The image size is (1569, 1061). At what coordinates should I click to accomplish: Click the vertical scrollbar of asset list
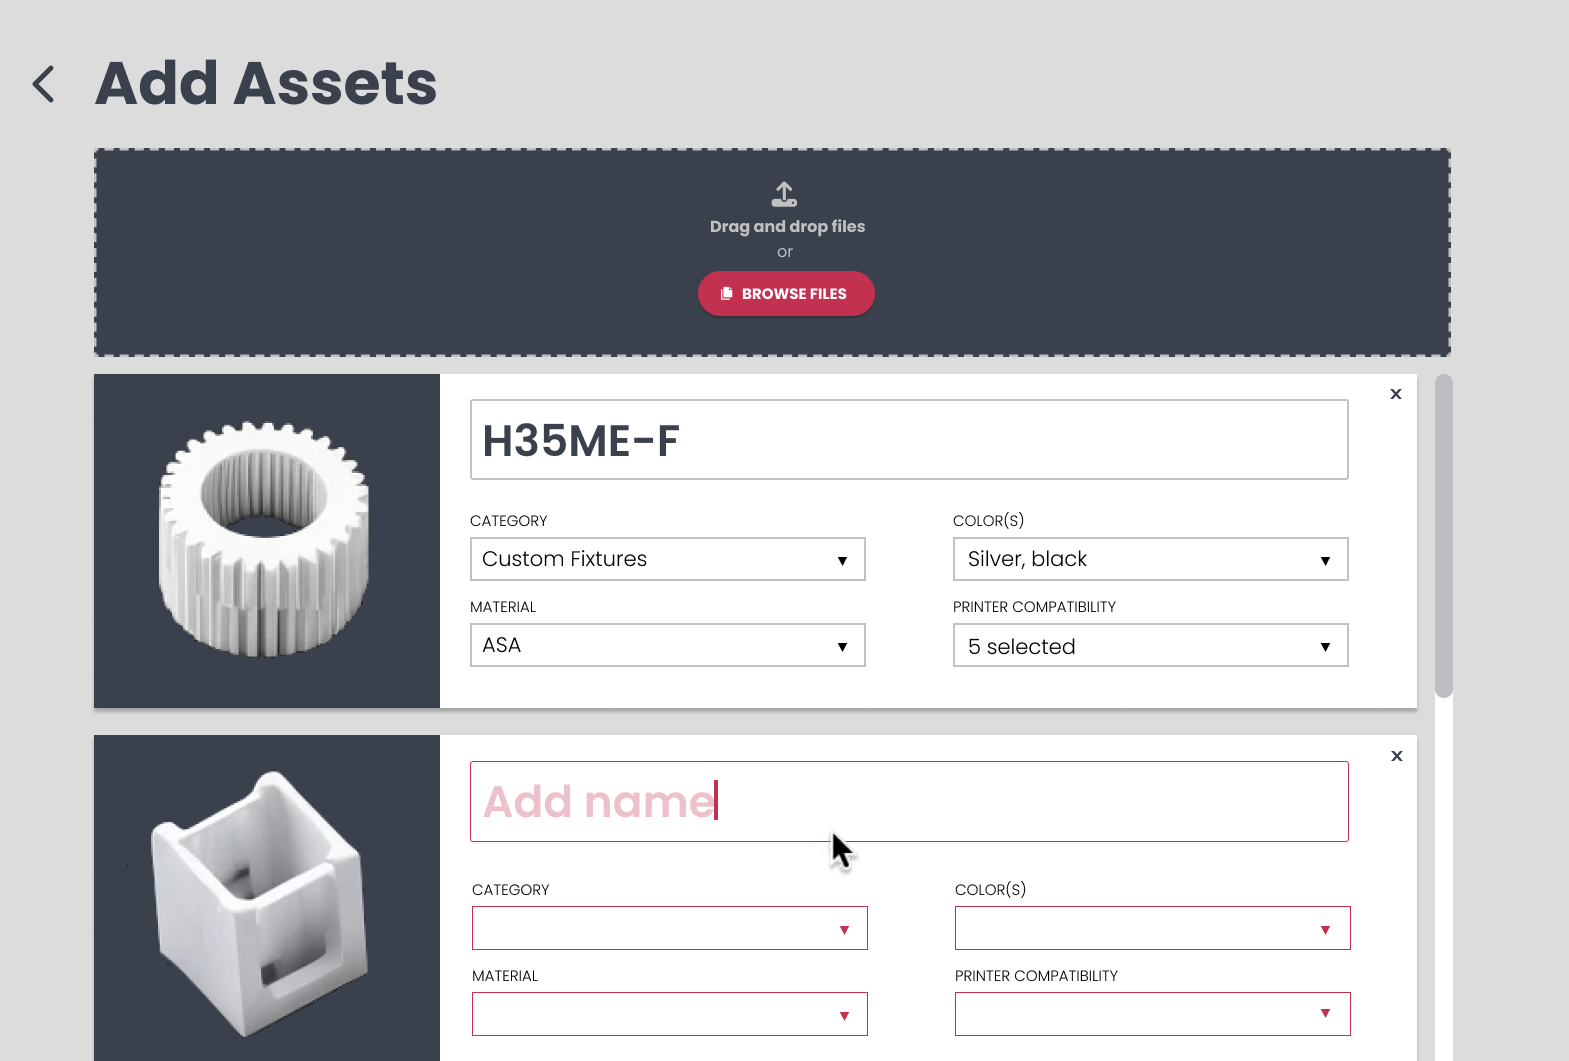(x=1443, y=536)
